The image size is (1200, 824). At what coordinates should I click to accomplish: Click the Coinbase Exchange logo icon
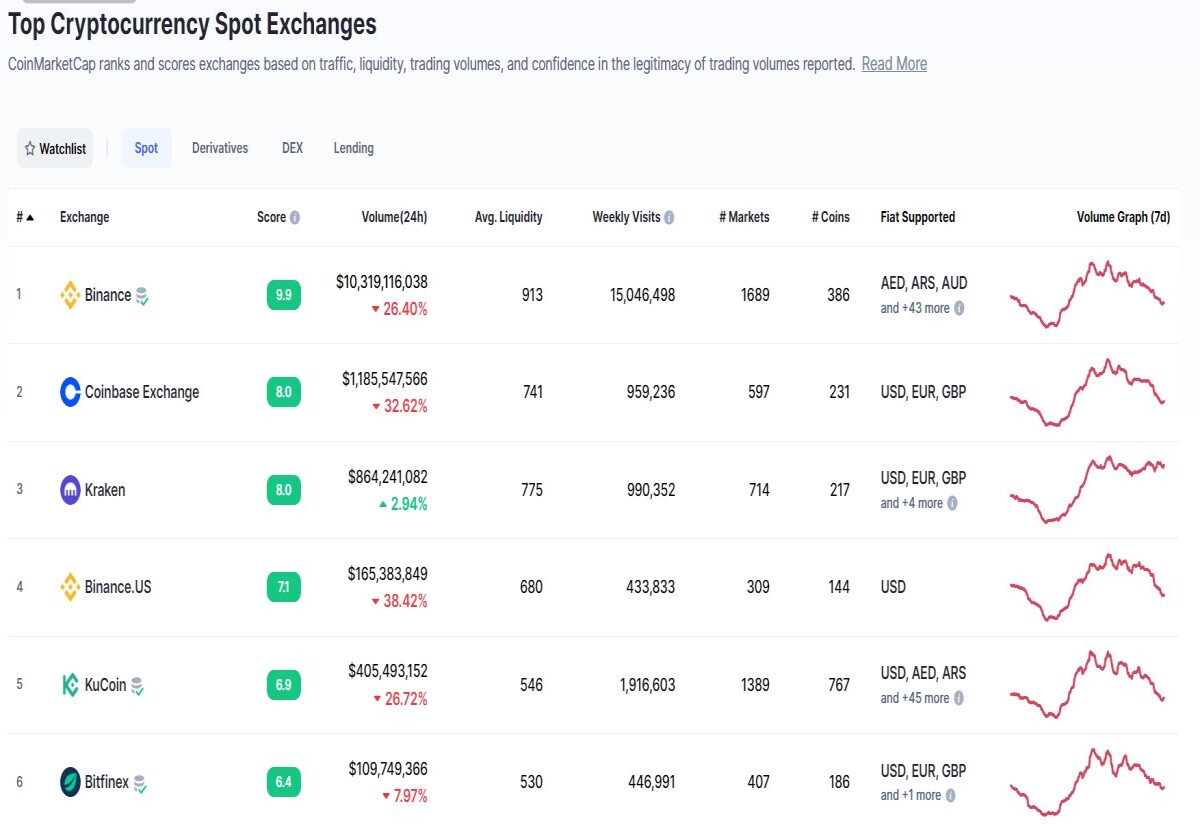[70, 392]
